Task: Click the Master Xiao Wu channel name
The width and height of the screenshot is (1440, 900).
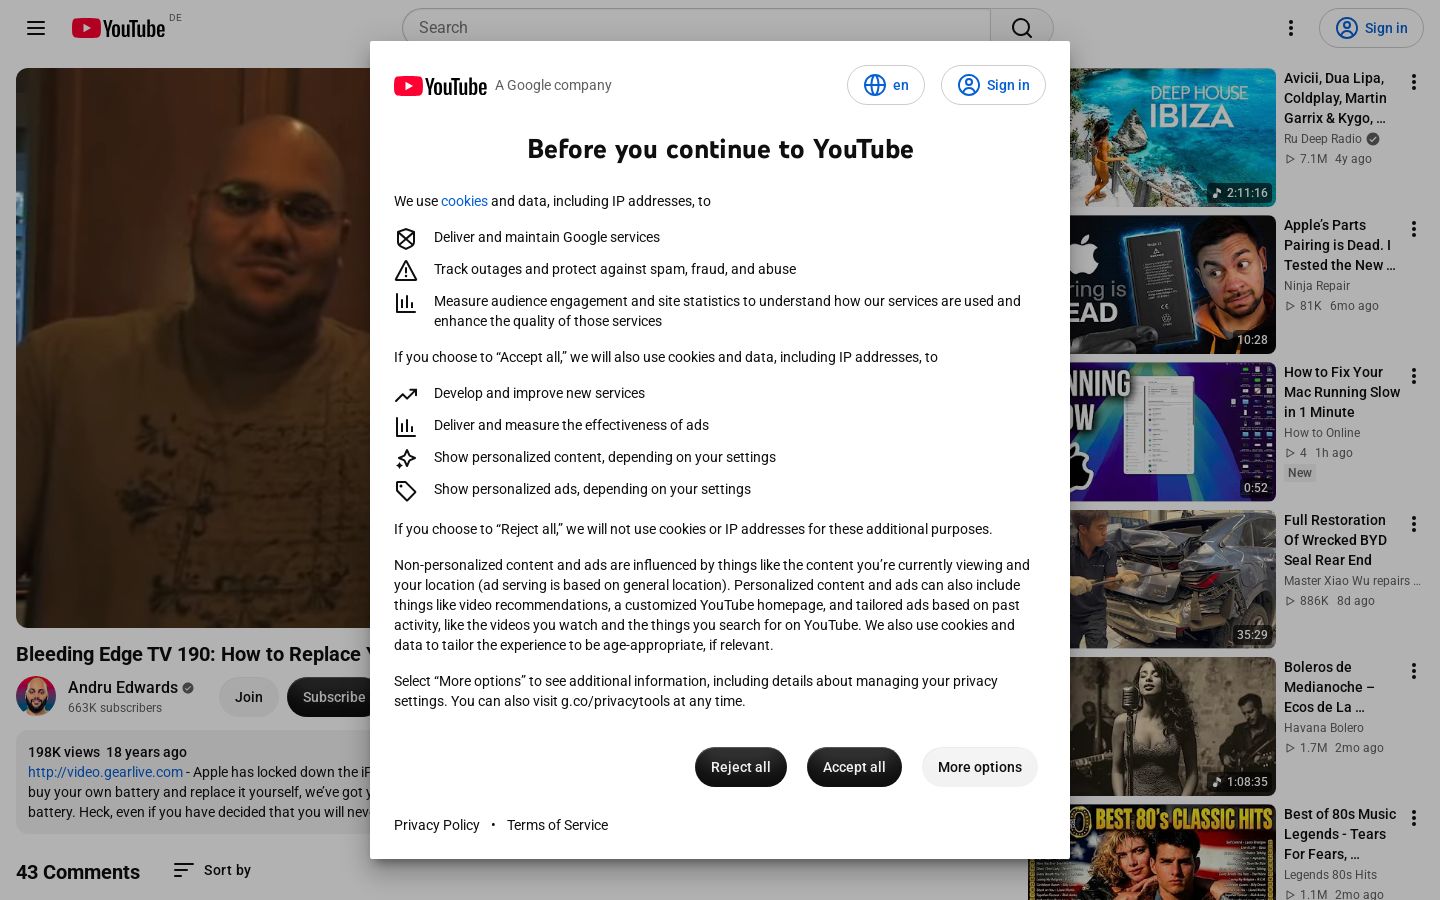Action: 1352,581
